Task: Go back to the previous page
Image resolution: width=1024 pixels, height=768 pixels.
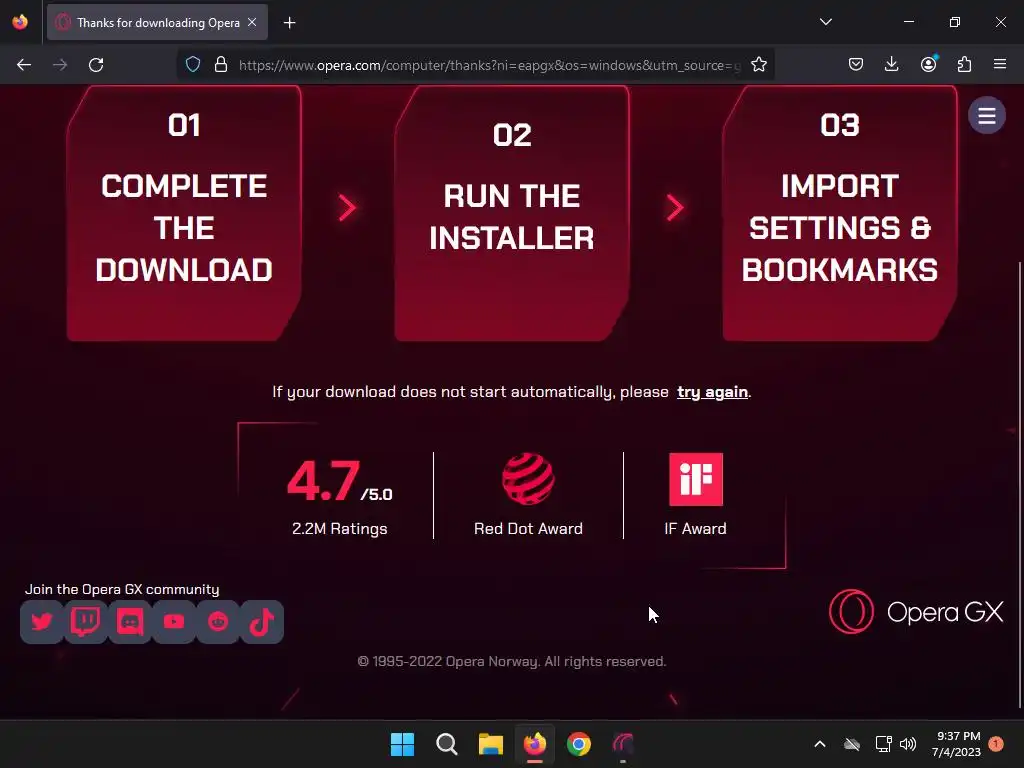Action: pos(24,65)
